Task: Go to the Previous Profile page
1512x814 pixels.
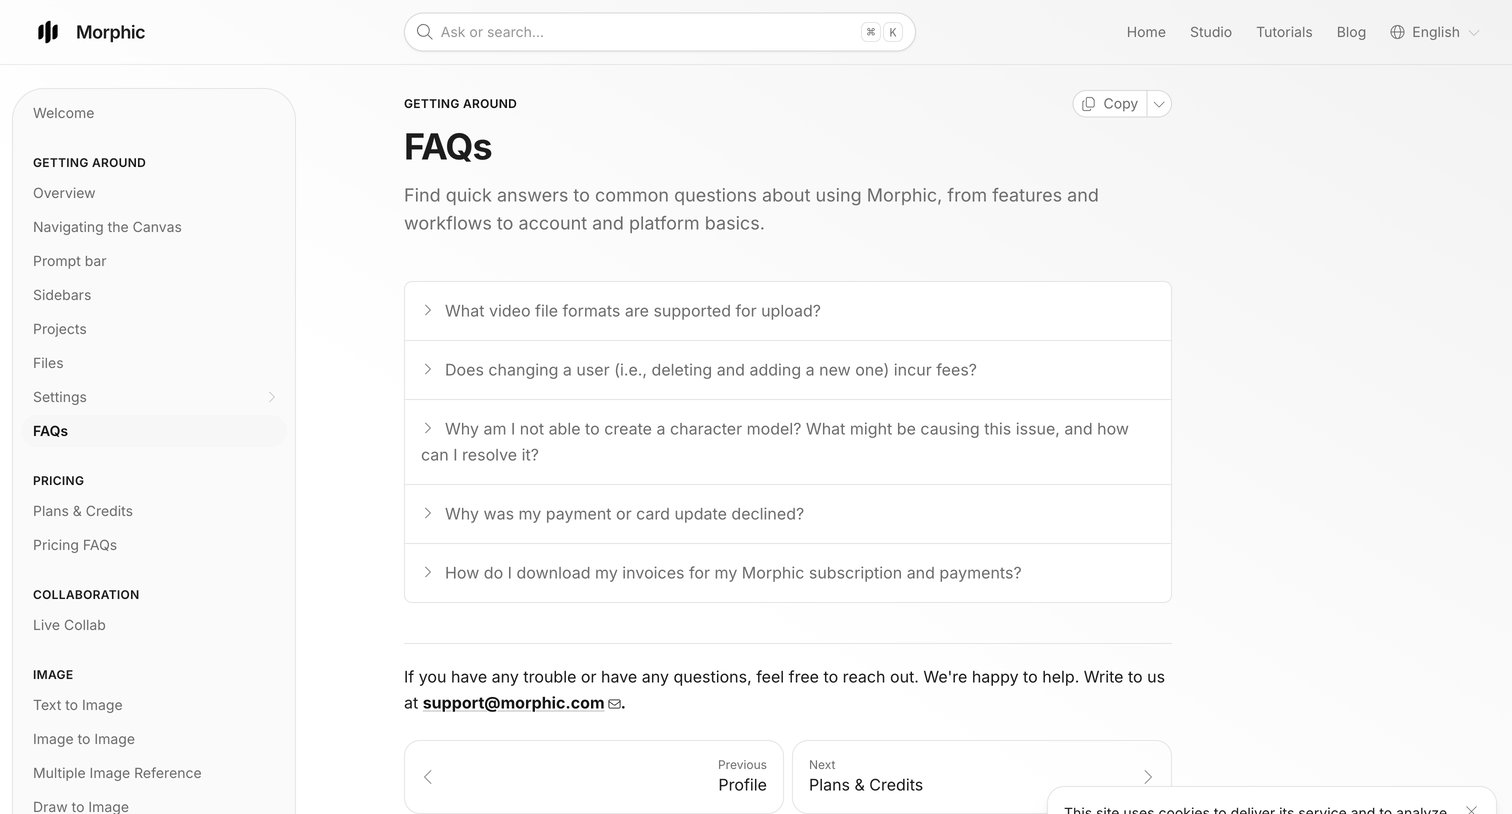Action: [x=594, y=777]
